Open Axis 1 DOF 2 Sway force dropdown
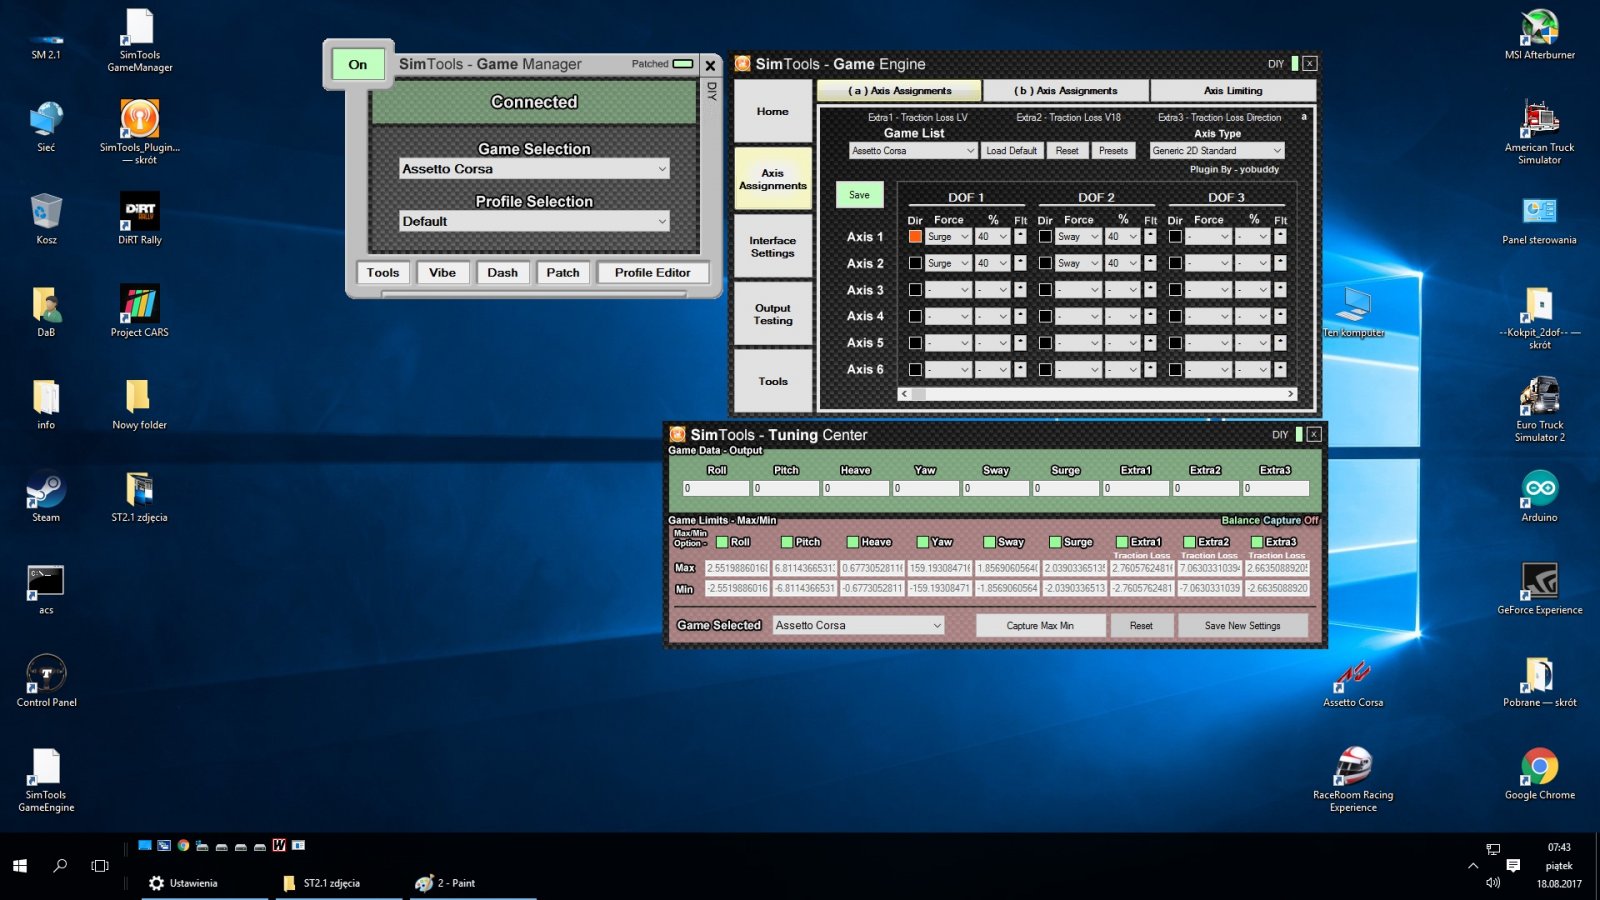This screenshot has width=1600, height=900. 1078,237
